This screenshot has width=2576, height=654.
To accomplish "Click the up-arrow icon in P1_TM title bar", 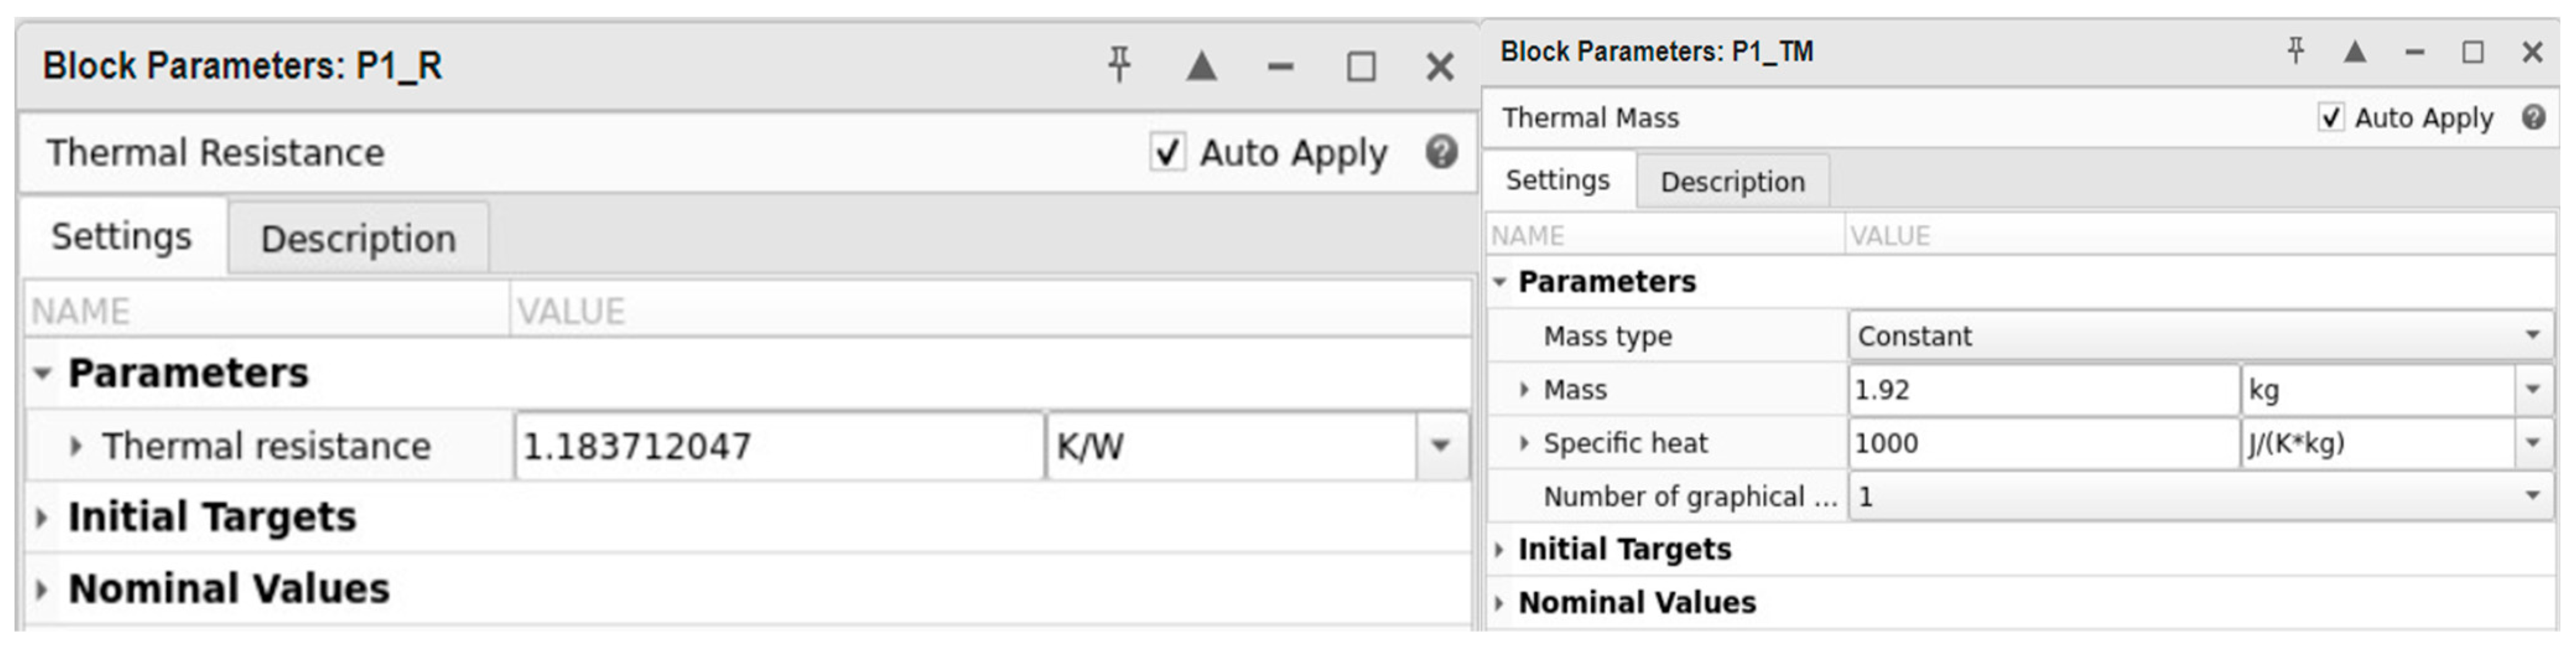I will tap(2355, 51).
